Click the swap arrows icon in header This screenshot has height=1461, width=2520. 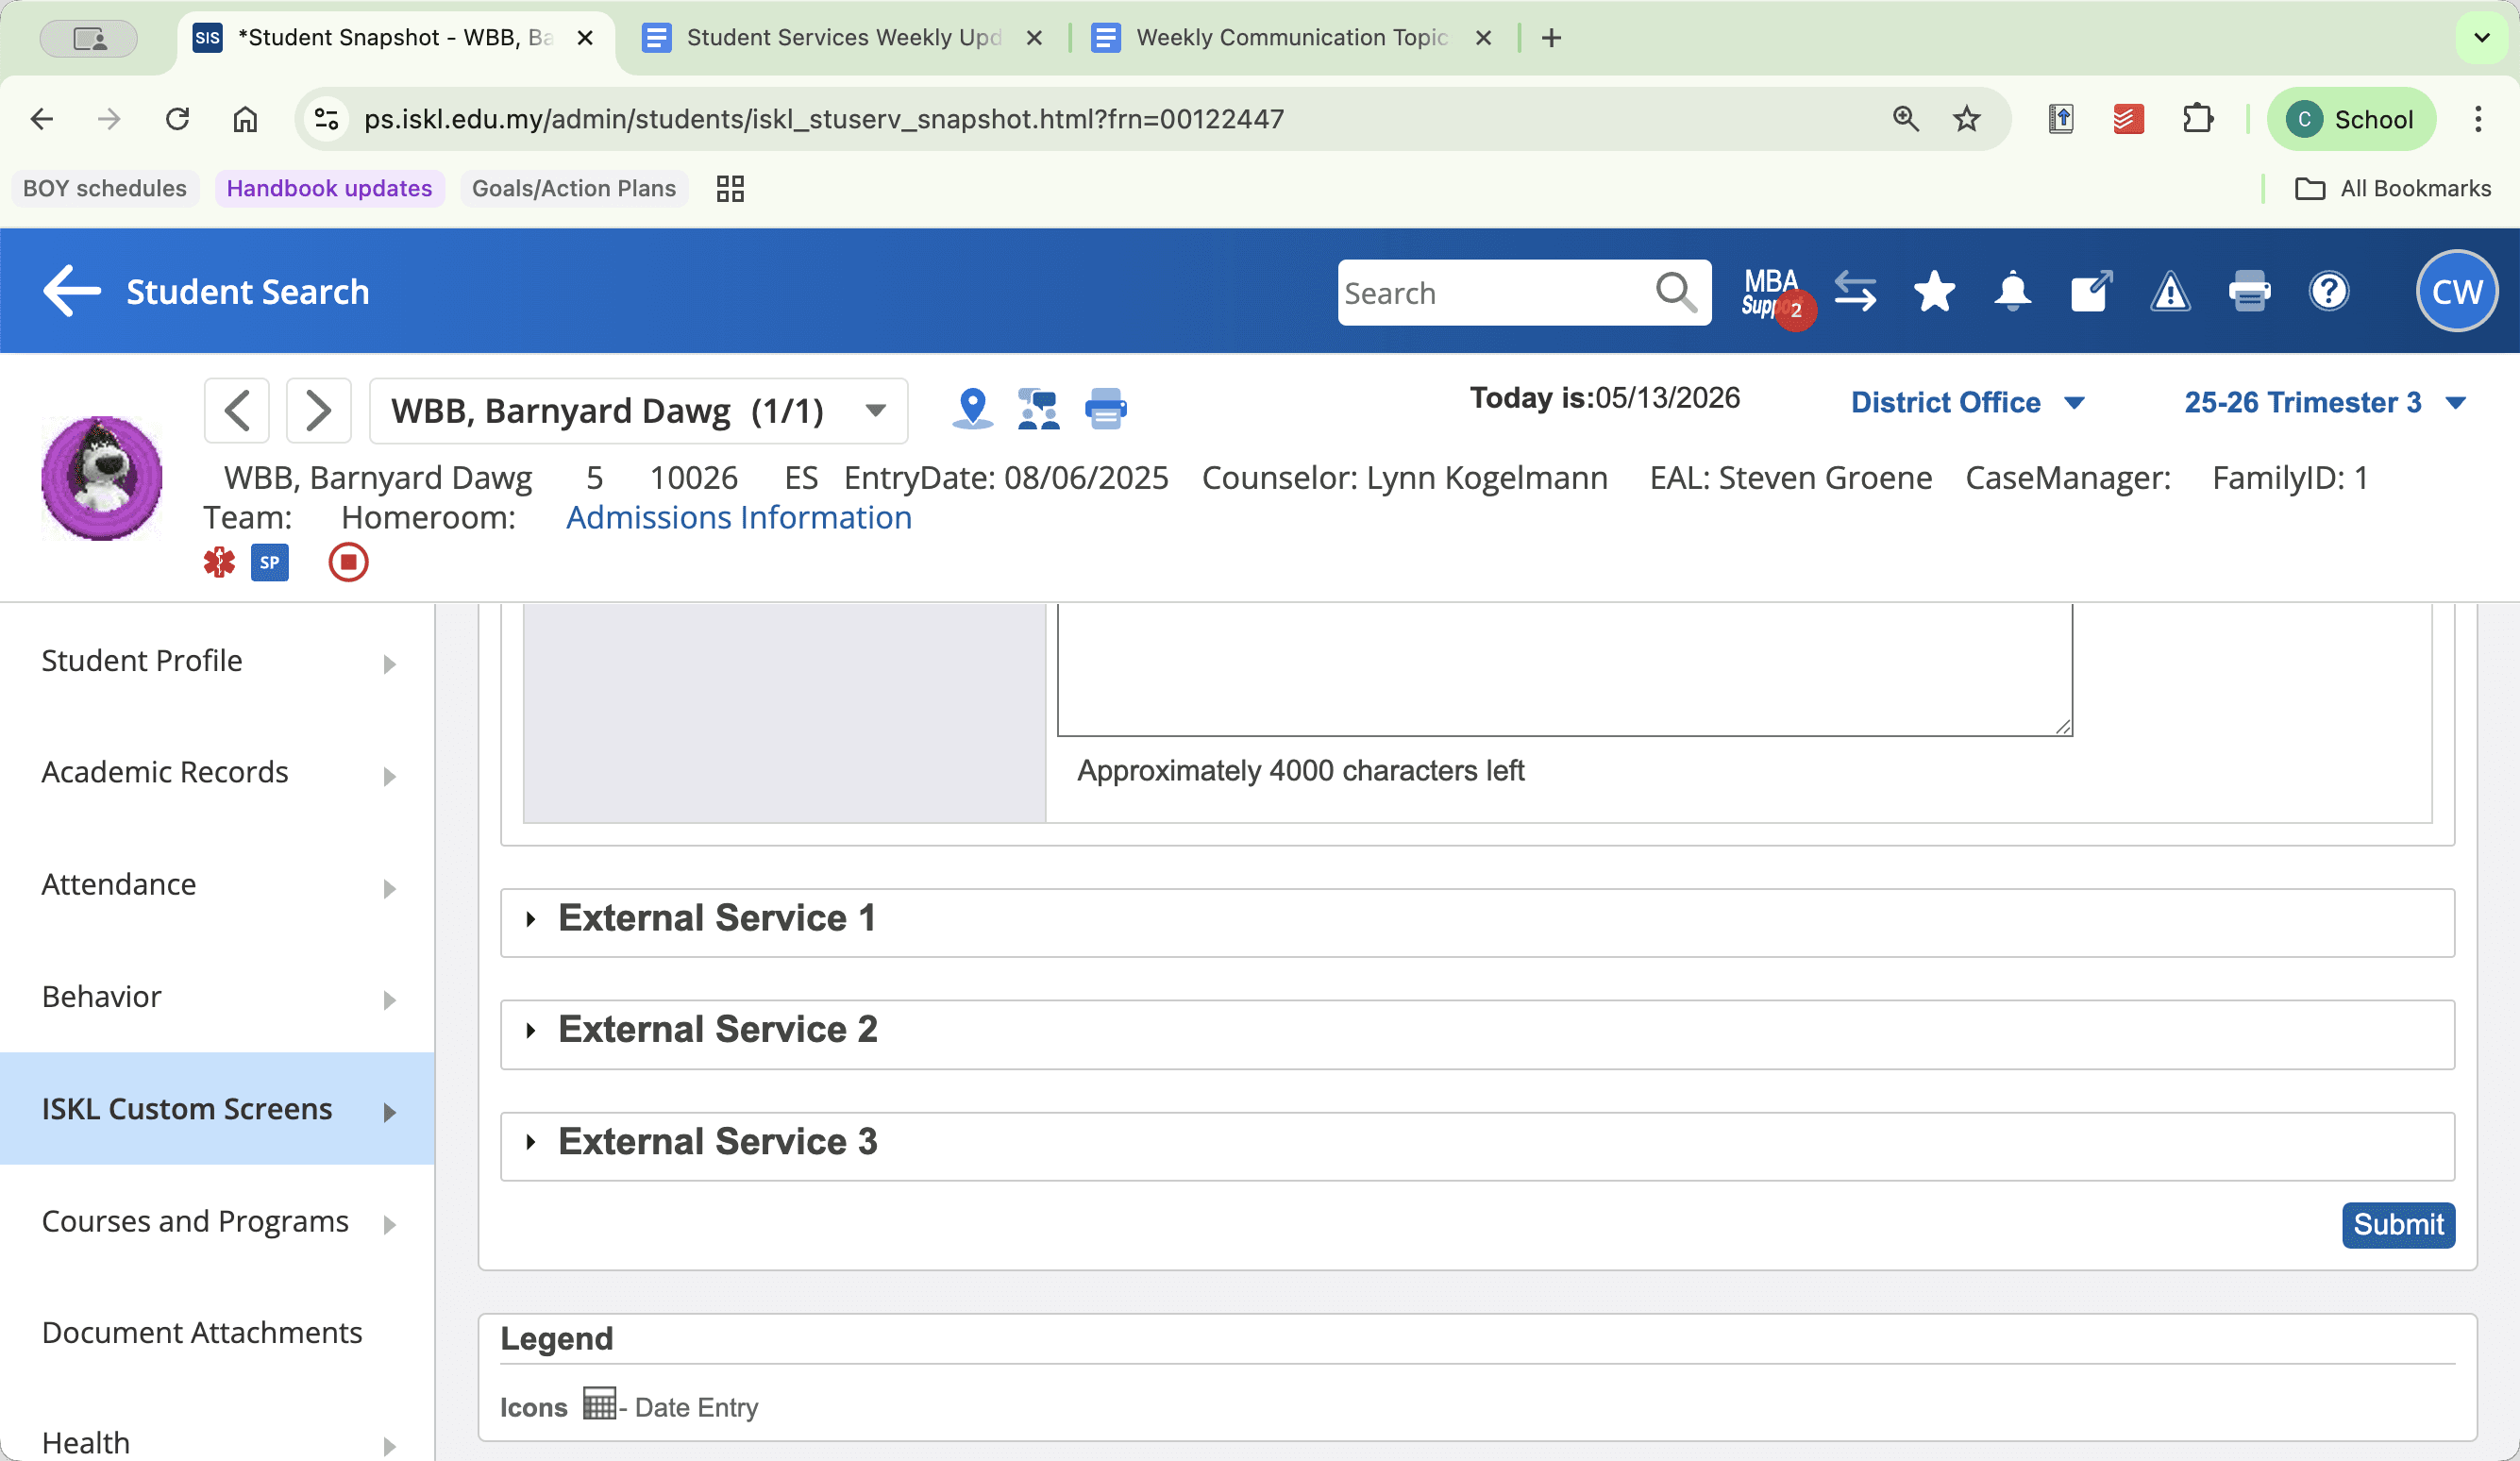point(1855,292)
